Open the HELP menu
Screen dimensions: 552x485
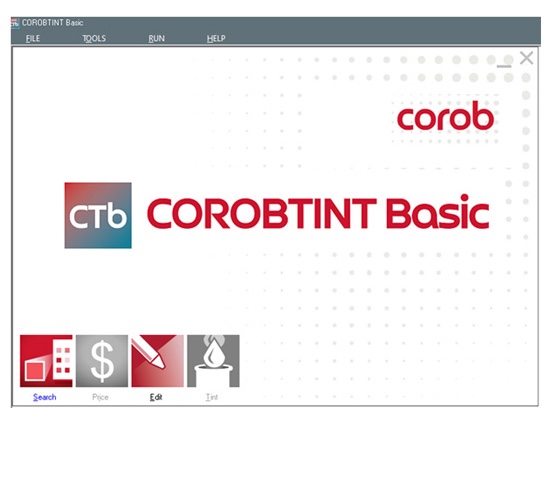coord(216,38)
